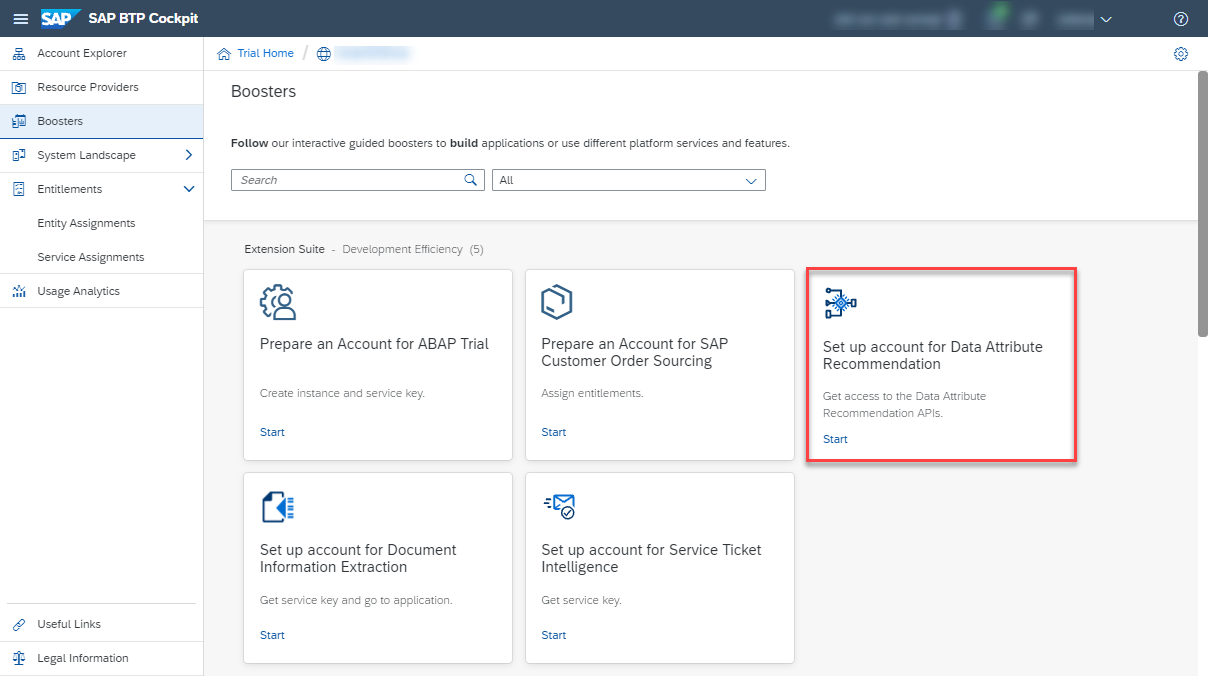Viewport: 1208px width, 676px height.
Task: Click the Data Attribute Recommendation icon
Action: pos(840,302)
